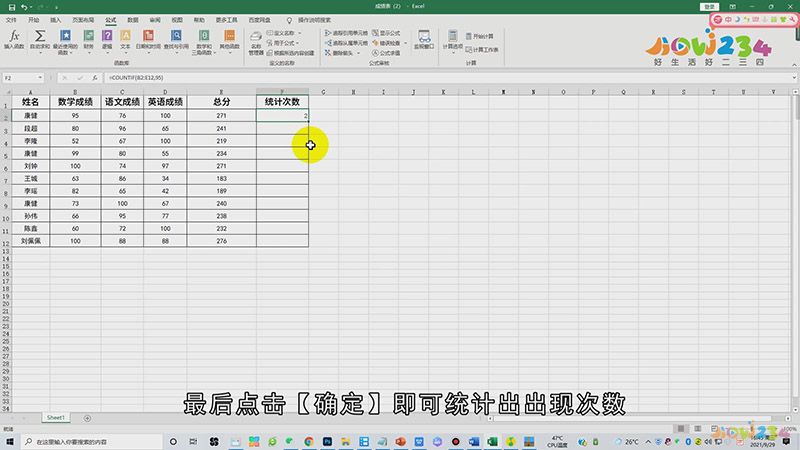Open the File tab

pos(11,20)
